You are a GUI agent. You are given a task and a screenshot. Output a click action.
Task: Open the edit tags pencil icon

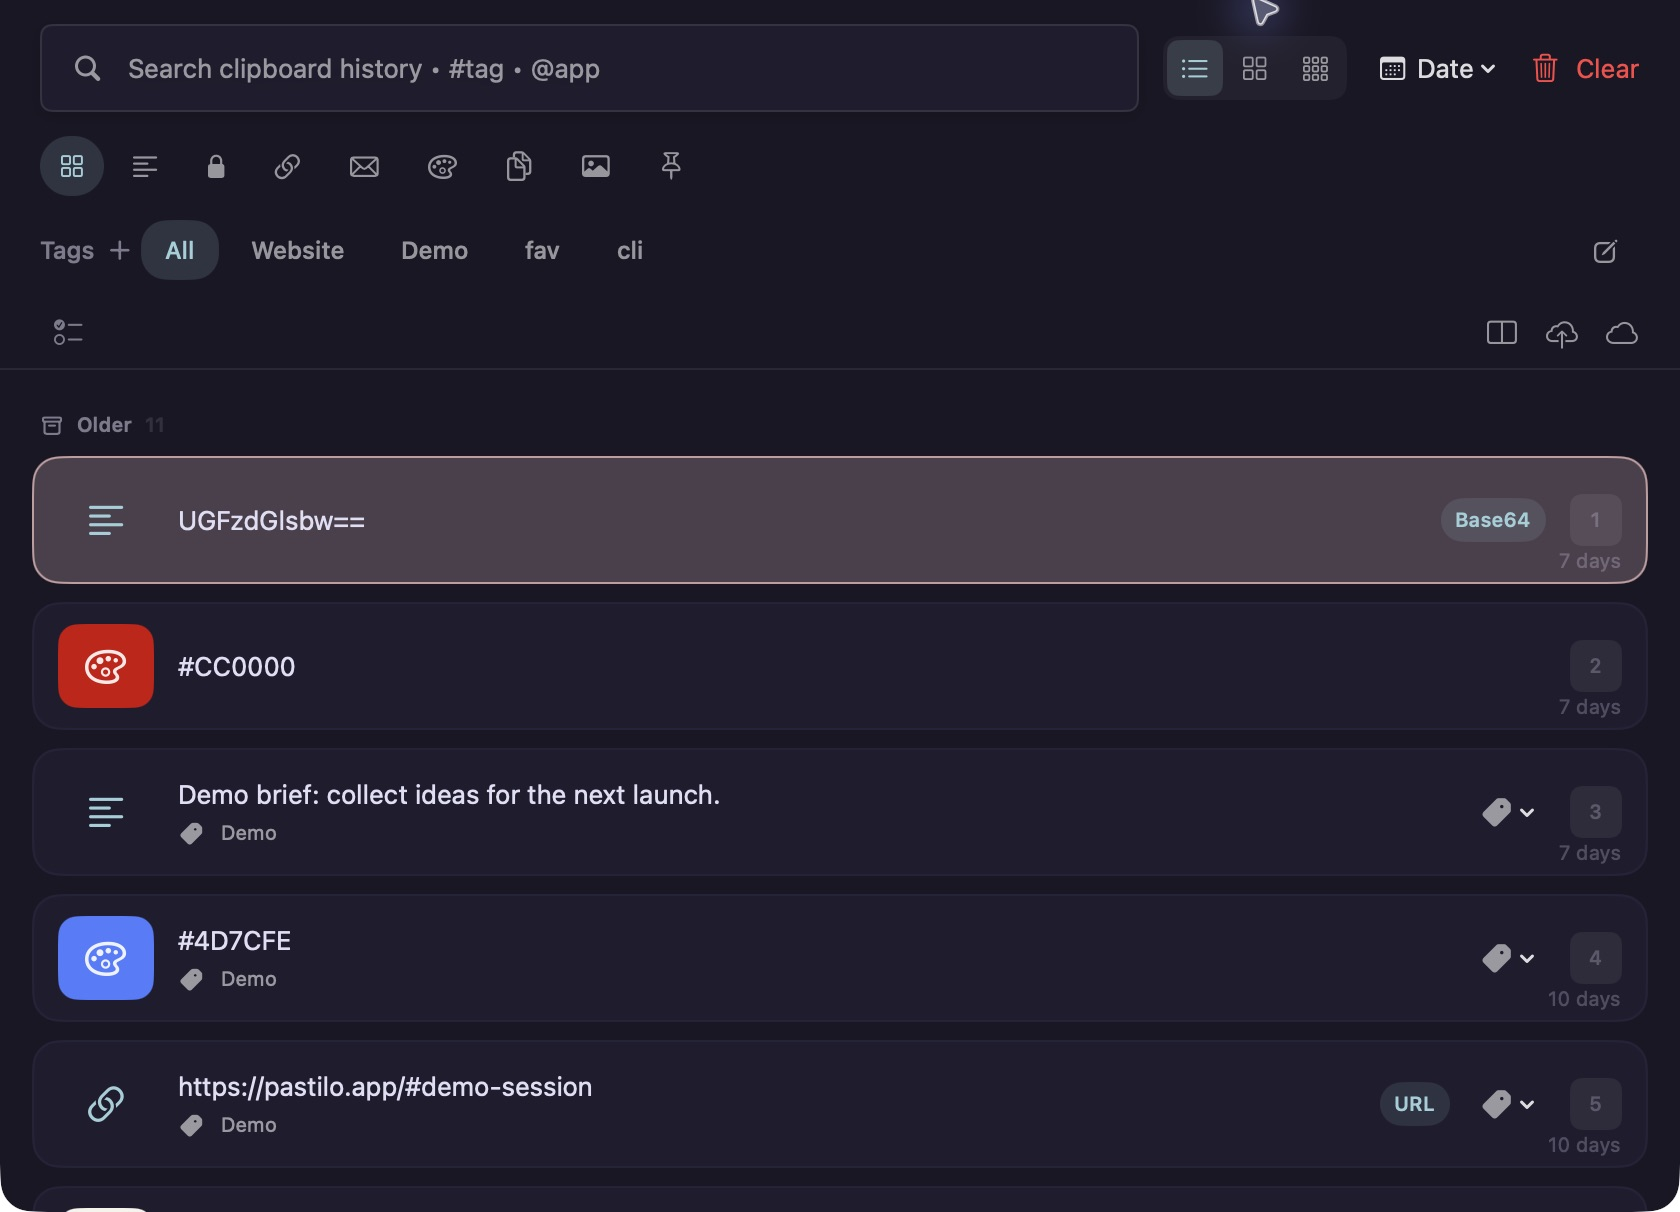[1605, 251]
